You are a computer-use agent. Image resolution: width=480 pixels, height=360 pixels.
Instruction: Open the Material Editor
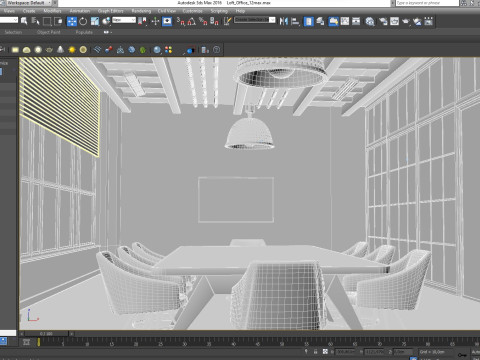(370, 22)
